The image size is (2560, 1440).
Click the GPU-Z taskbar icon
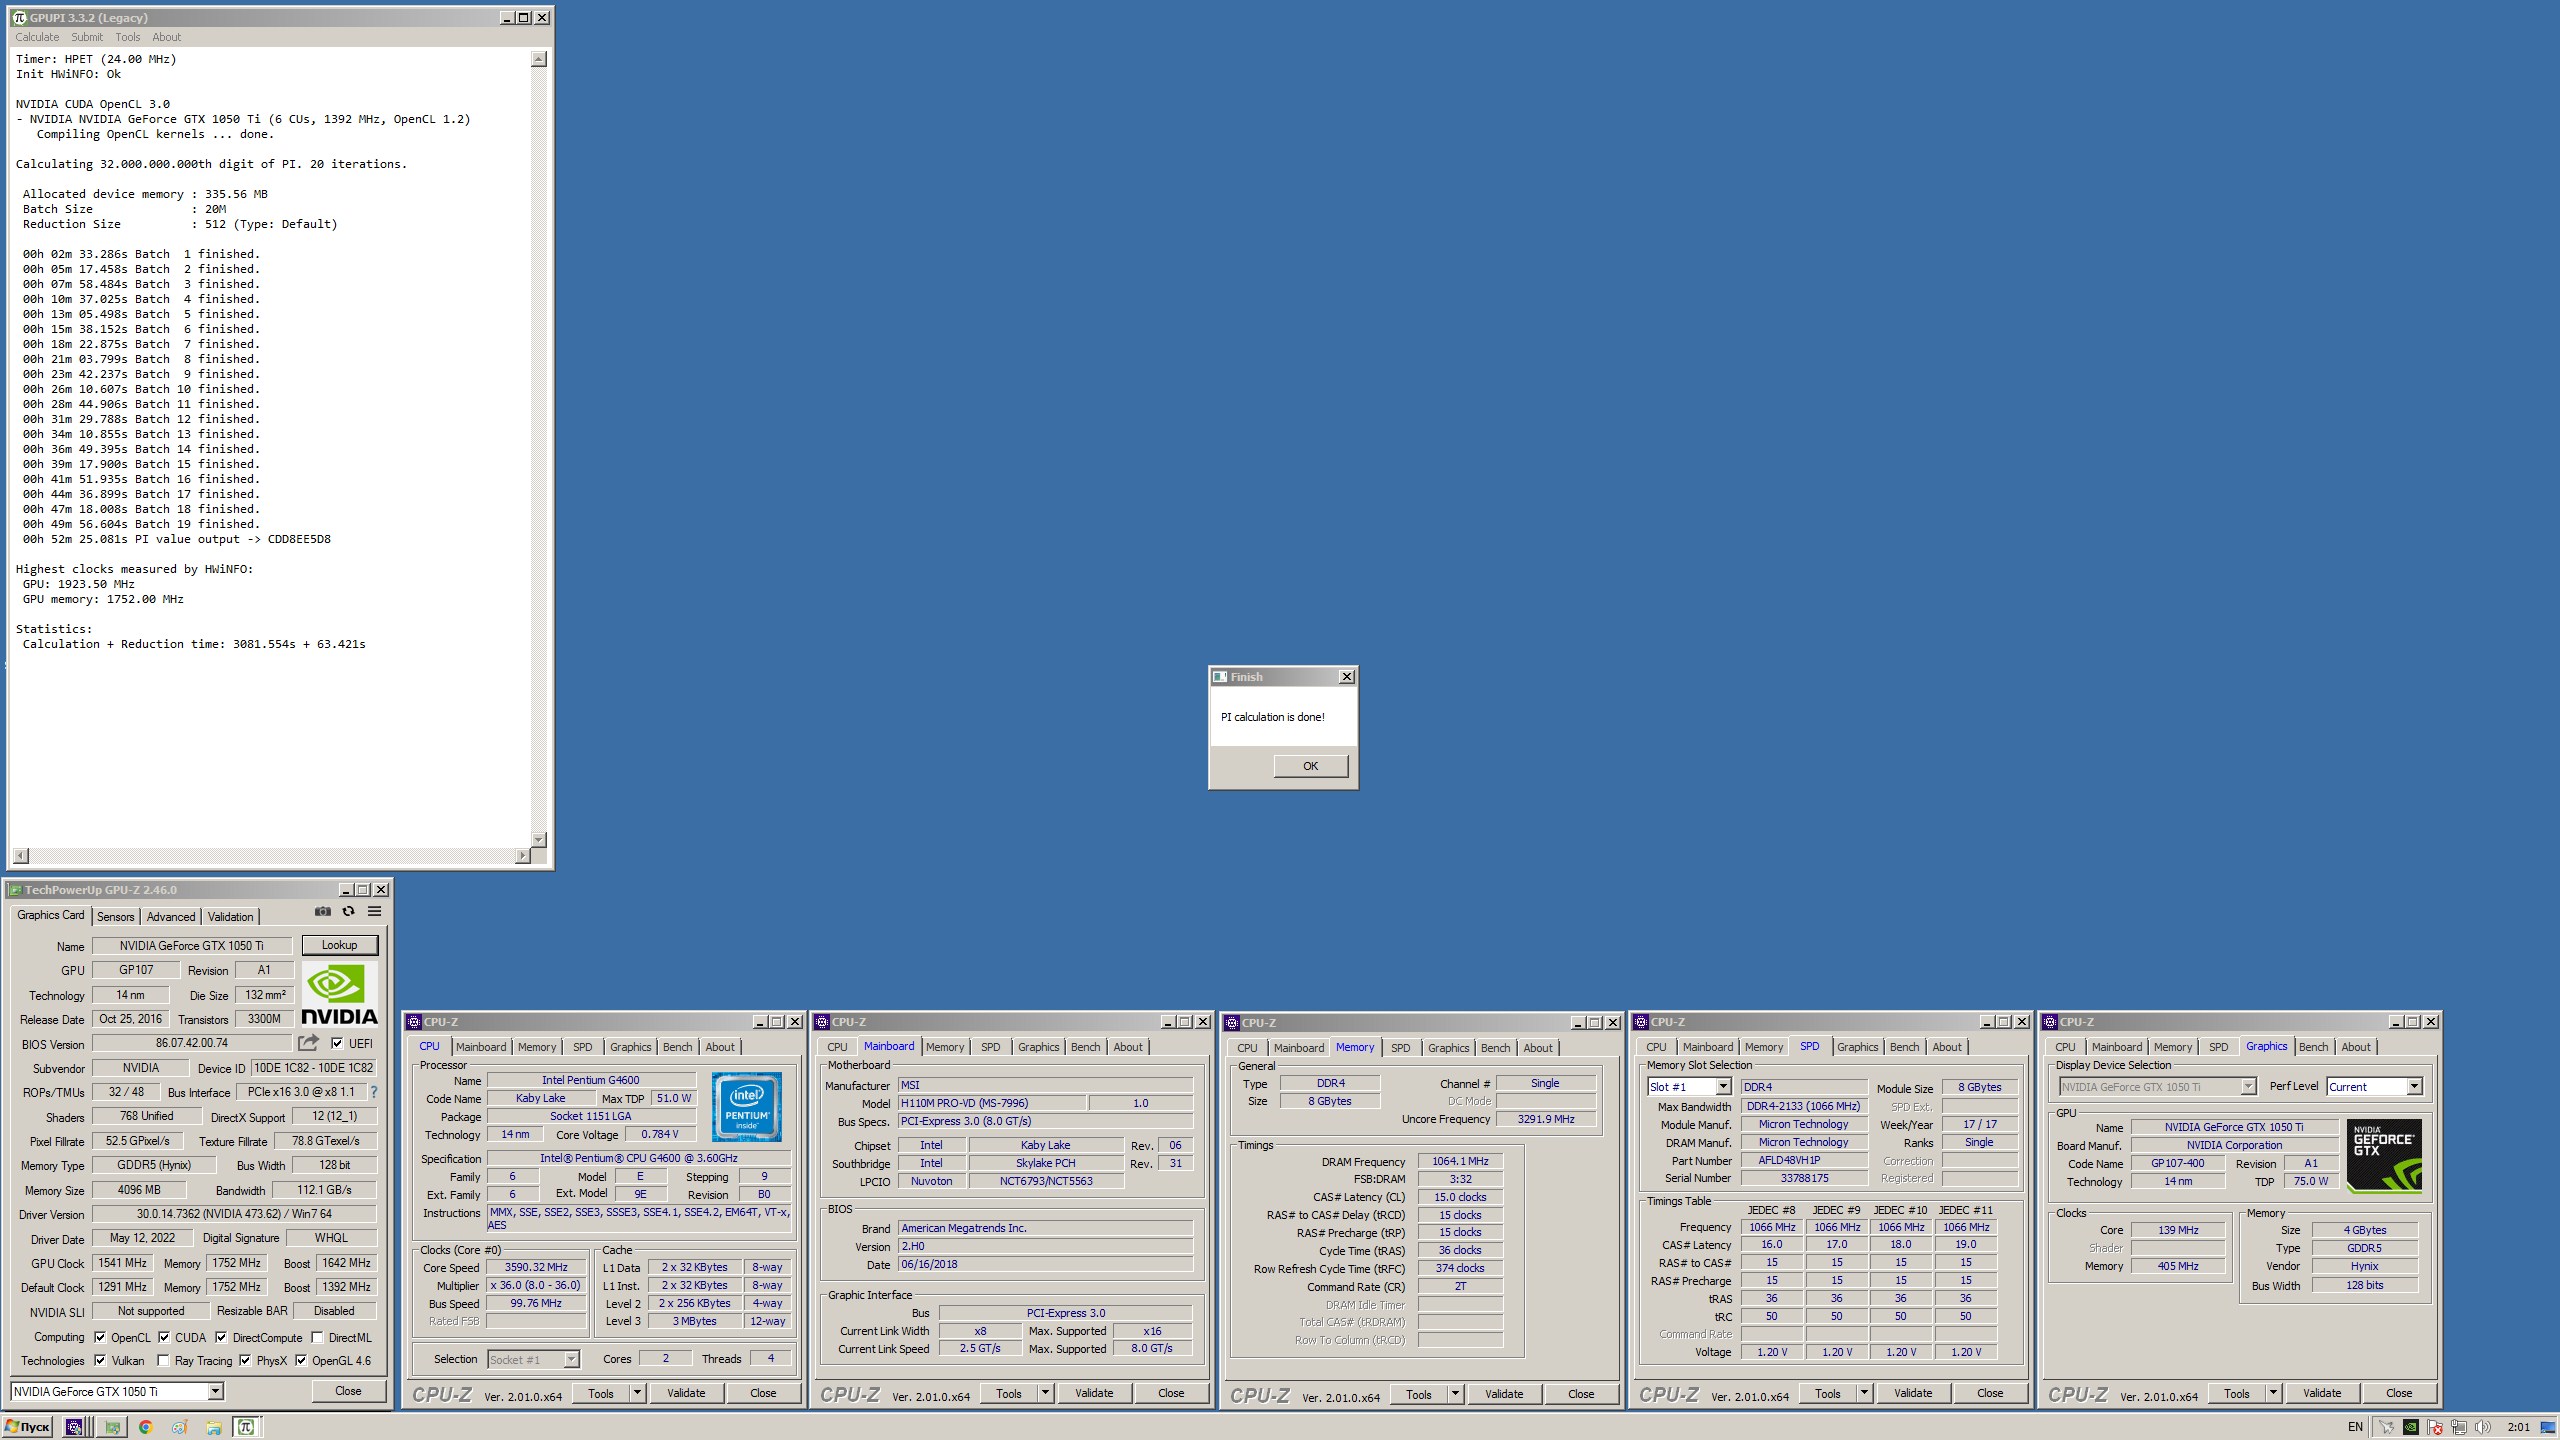coord(112,1427)
